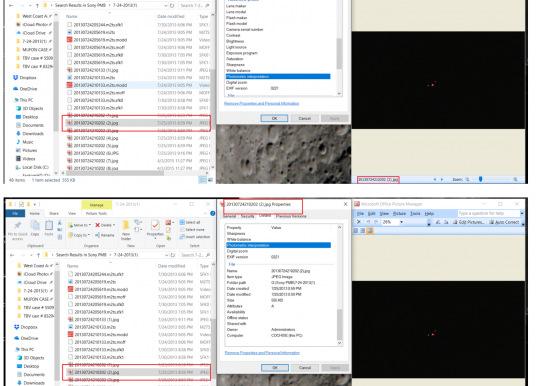Open Help menu in Picture Manager
The height and width of the screenshot is (386, 536).
429,213
